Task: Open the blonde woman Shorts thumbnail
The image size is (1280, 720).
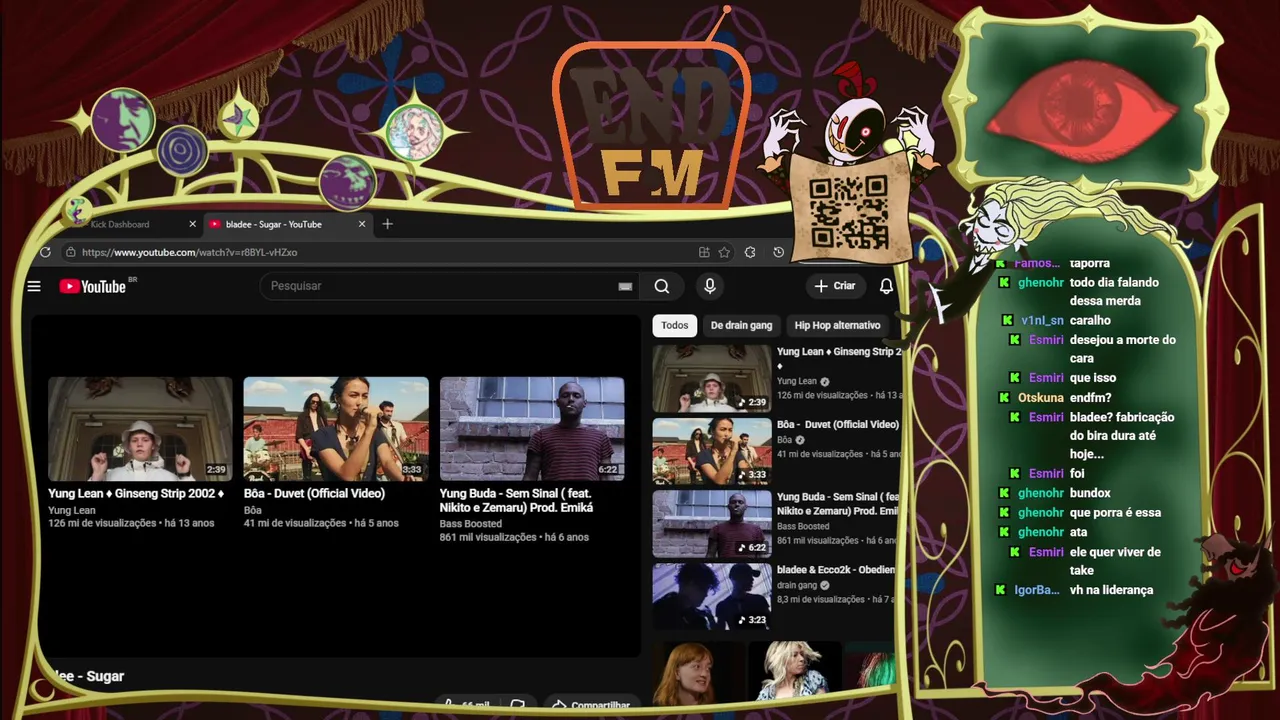Action: click(x=794, y=672)
